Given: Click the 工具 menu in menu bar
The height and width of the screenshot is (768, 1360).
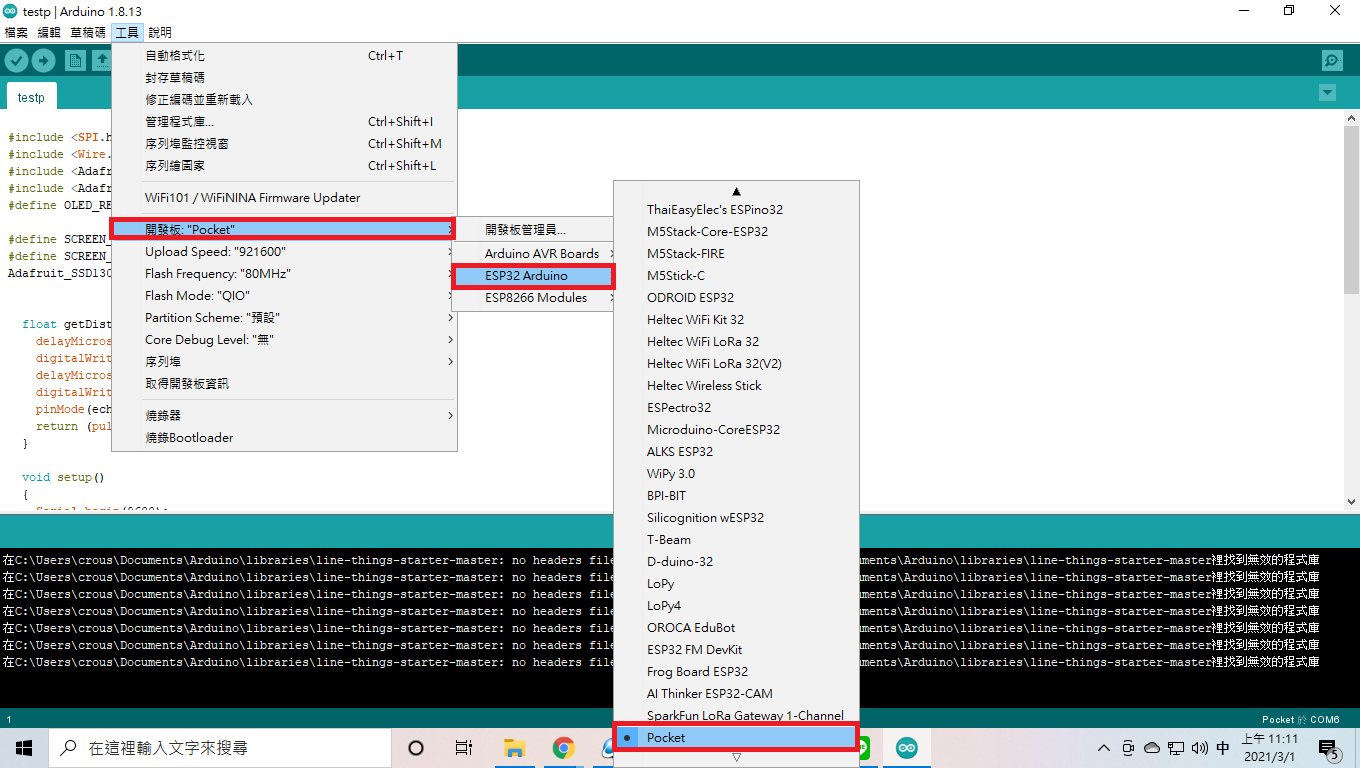Looking at the screenshot, I should 127,33.
